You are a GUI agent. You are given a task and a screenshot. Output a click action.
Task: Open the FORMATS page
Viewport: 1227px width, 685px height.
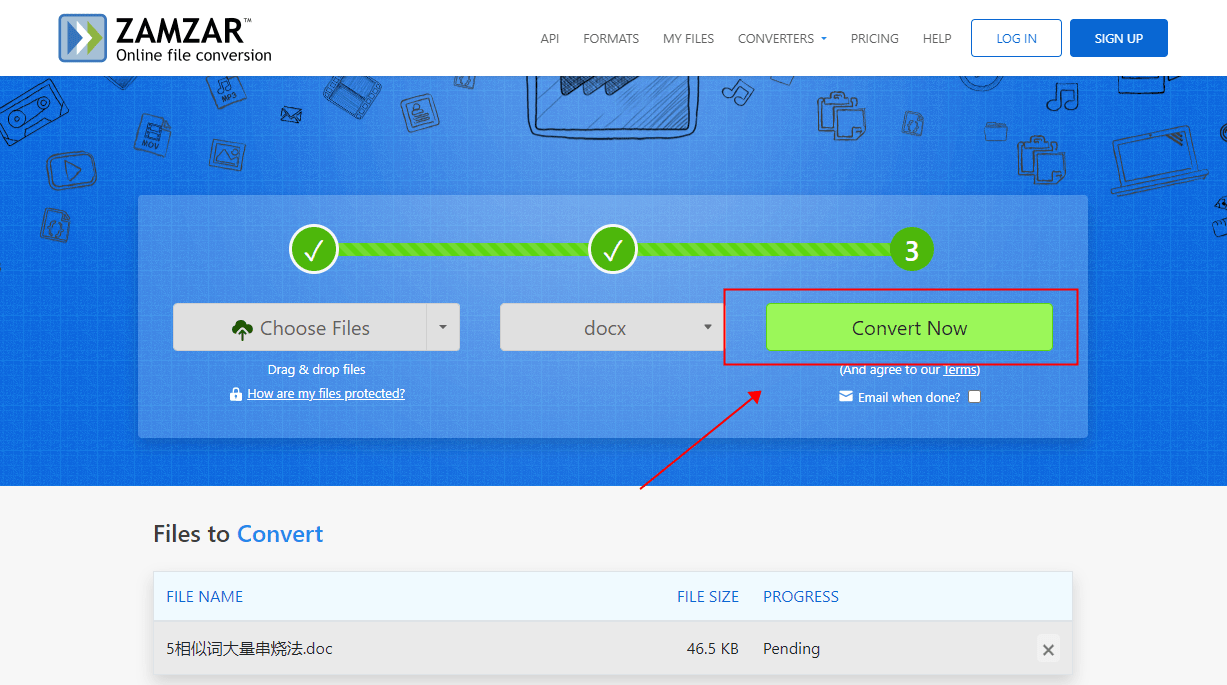(x=611, y=38)
